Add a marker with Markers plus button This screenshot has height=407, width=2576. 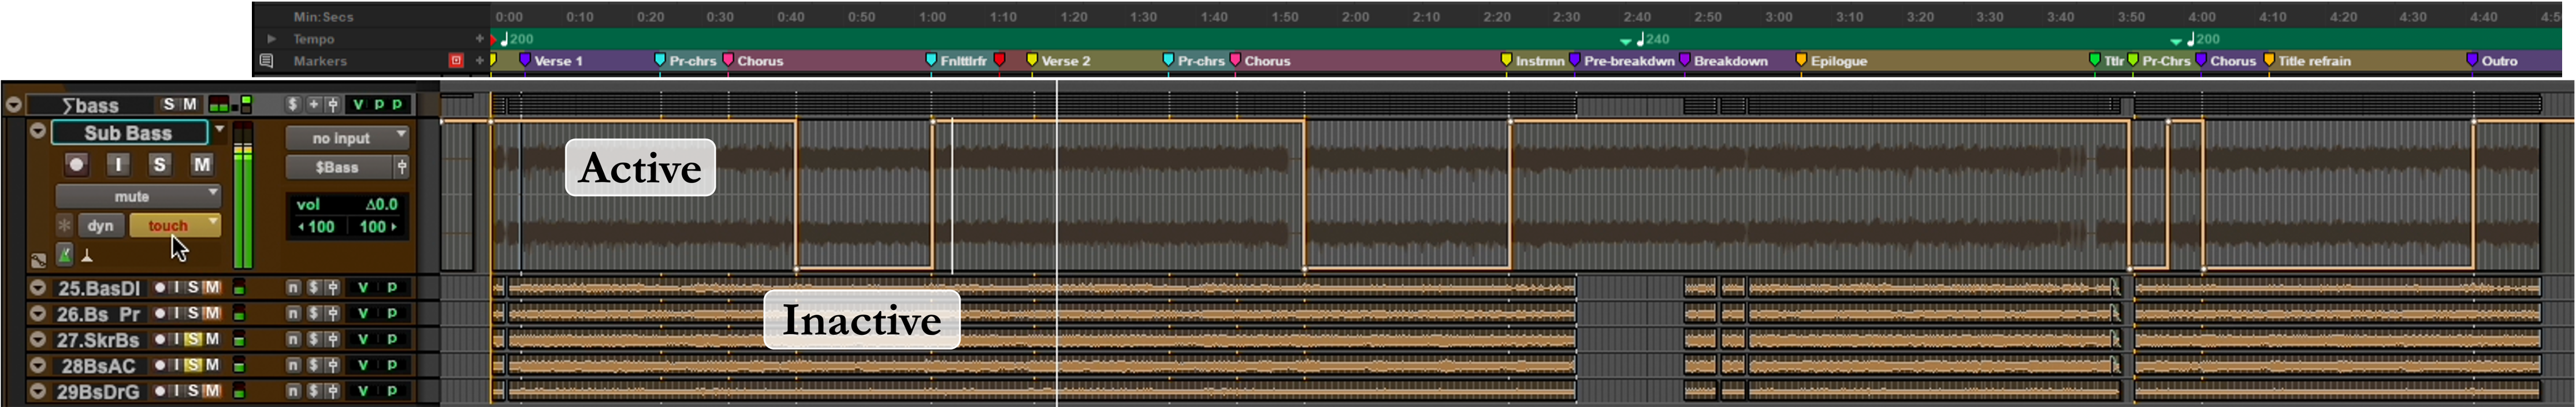pyautogui.click(x=480, y=61)
